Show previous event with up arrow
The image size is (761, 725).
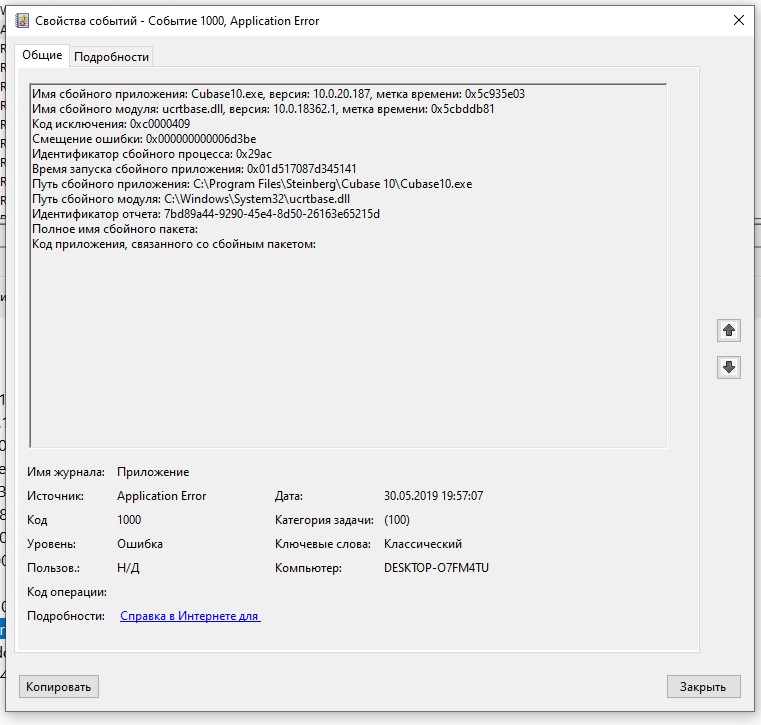pos(728,330)
